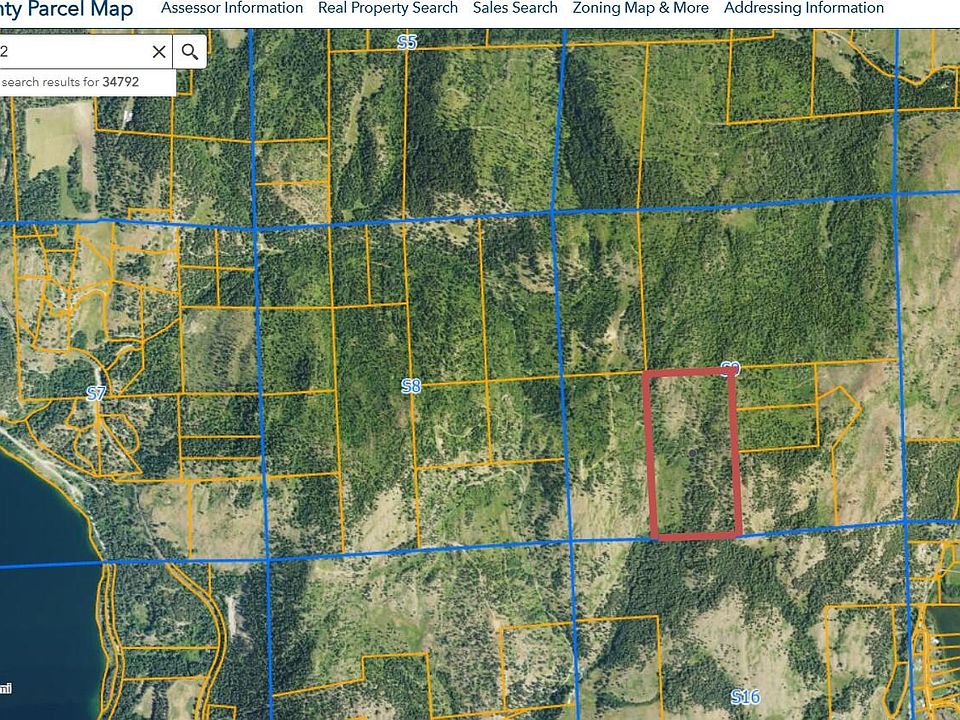Go to Sales Search
The width and height of the screenshot is (960, 720).
click(x=515, y=9)
